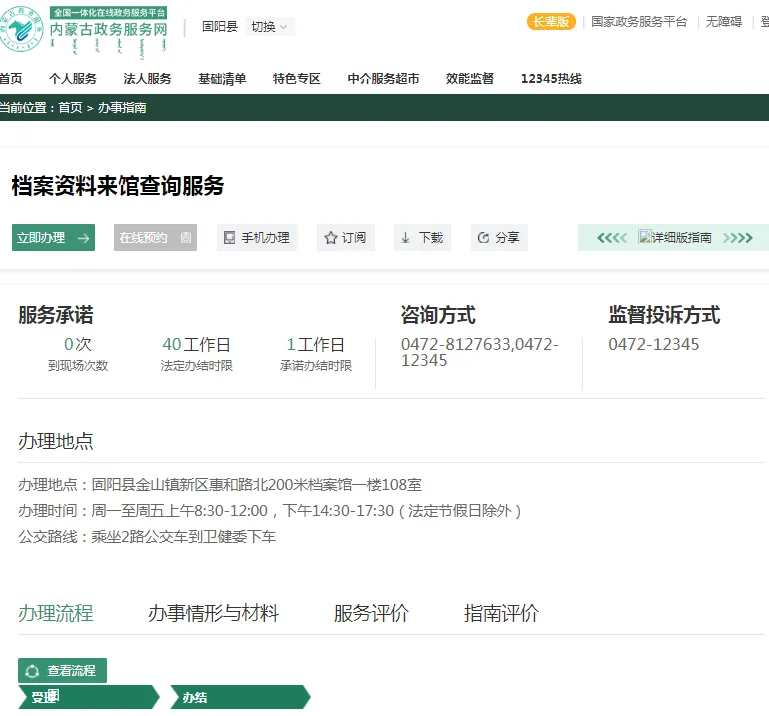Open the 个人服务 menu
Screen dimensions: 769x716
click(x=73, y=79)
